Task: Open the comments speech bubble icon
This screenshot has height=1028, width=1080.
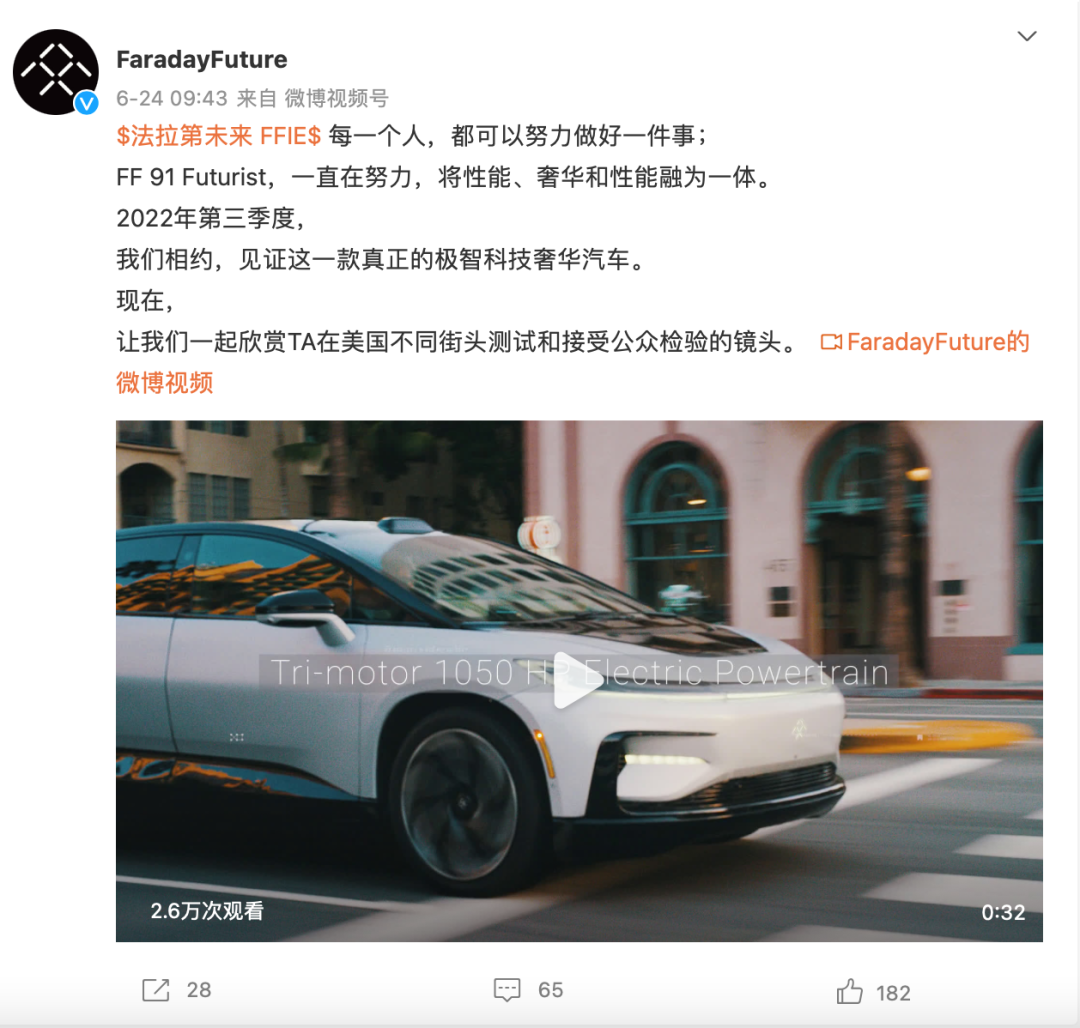Action: pyautogui.click(x=507, y=990)
